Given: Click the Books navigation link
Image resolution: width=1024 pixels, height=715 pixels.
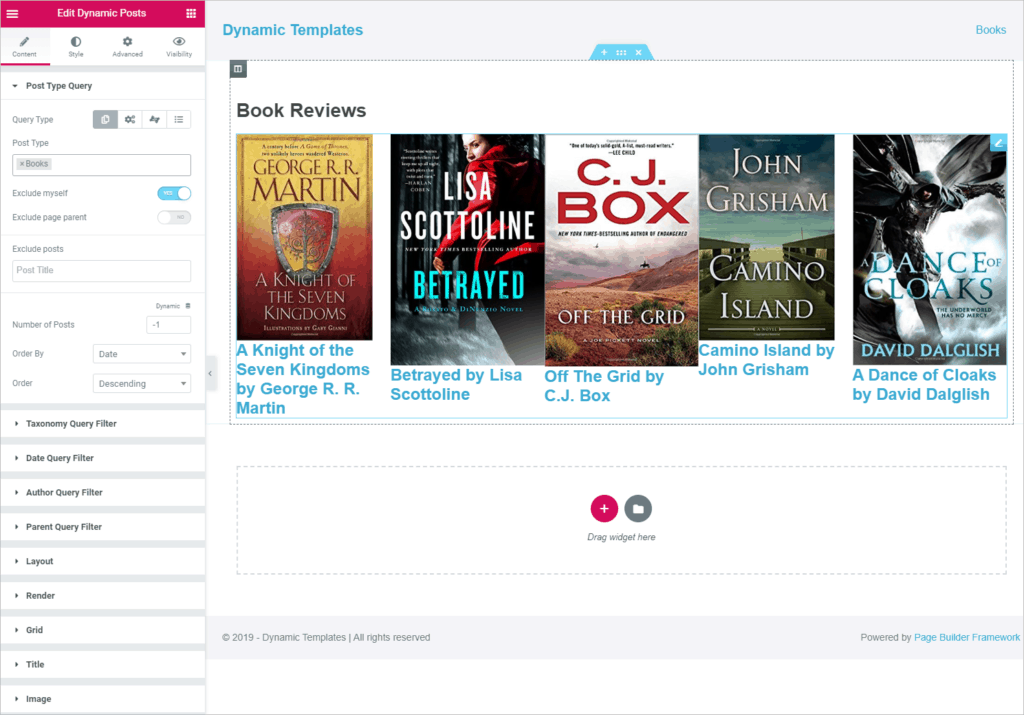Looking at the screenshot, I should (x=990, y=30).
